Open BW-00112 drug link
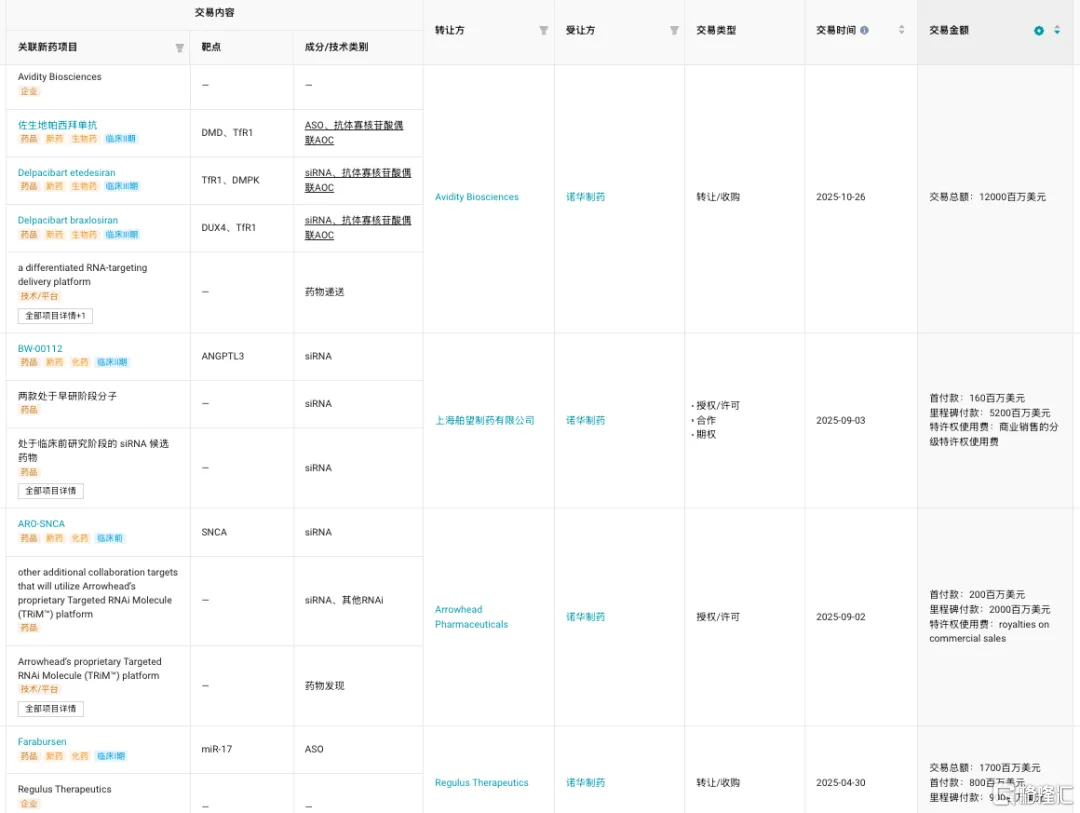The width and height of the screenshot is (1080, 813). click(x=40, y=349)
